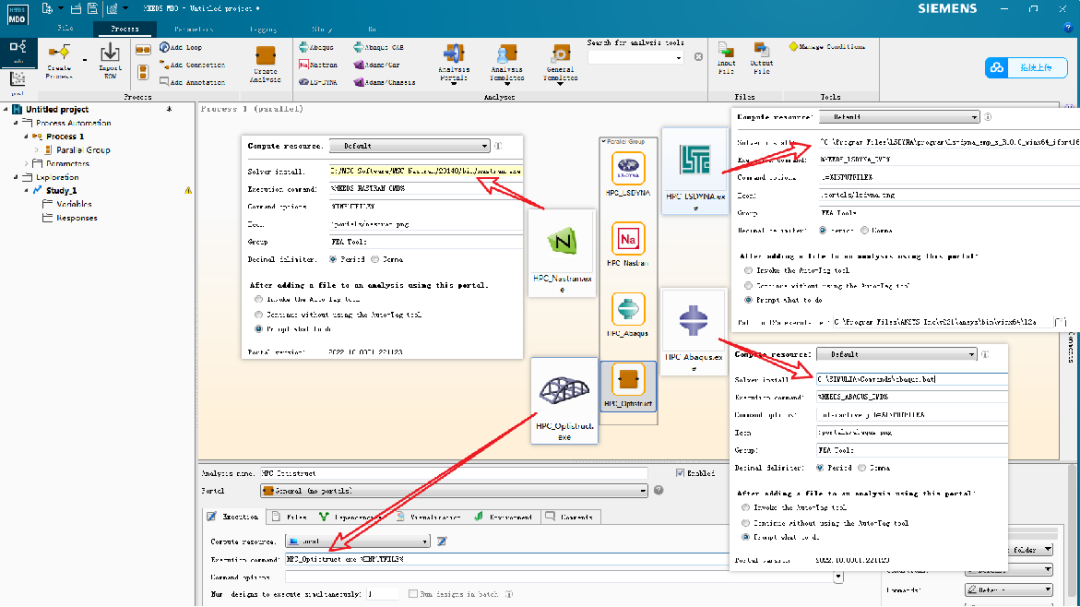
Task: Select the Nastran analysis tool in the ribbon
Action: pos(318,65)
